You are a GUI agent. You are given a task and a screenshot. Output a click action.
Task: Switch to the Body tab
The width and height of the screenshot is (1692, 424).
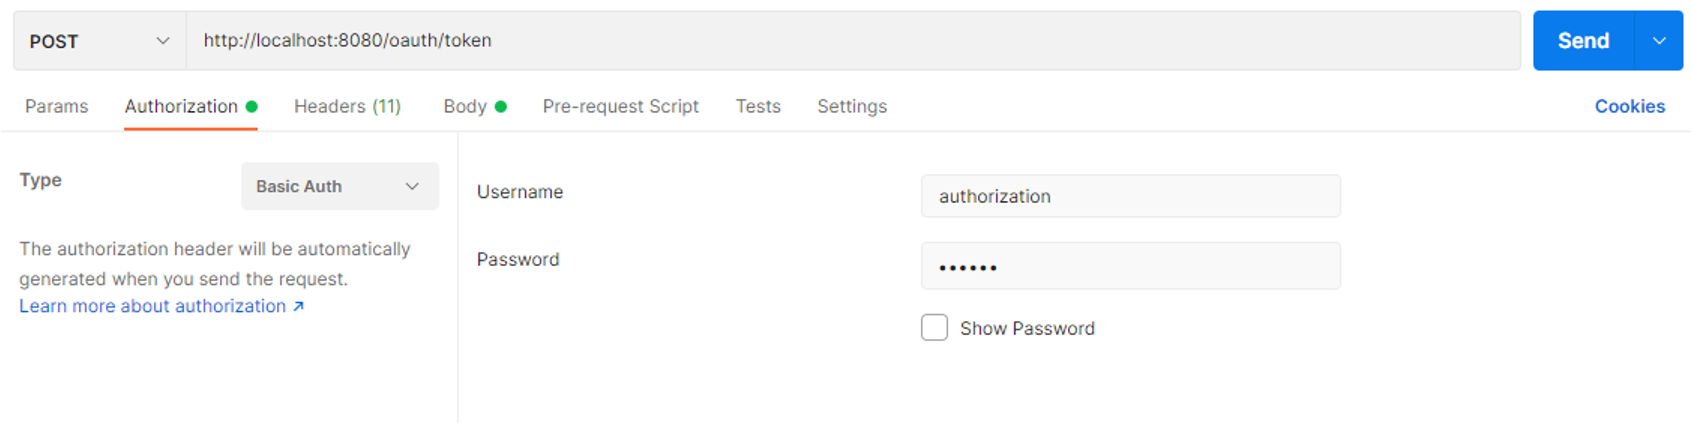pos(465,106)
